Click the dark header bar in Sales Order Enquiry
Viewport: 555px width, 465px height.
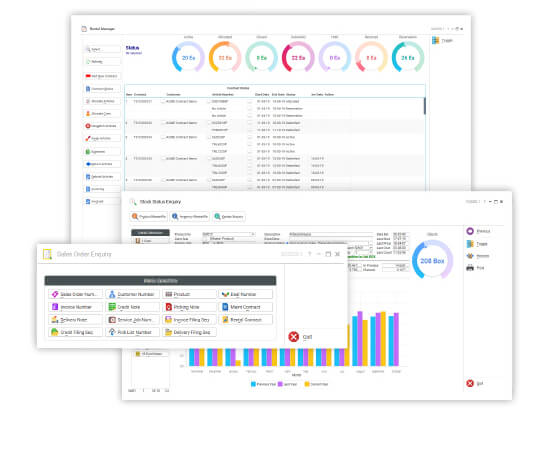click(x=160, y=281)
